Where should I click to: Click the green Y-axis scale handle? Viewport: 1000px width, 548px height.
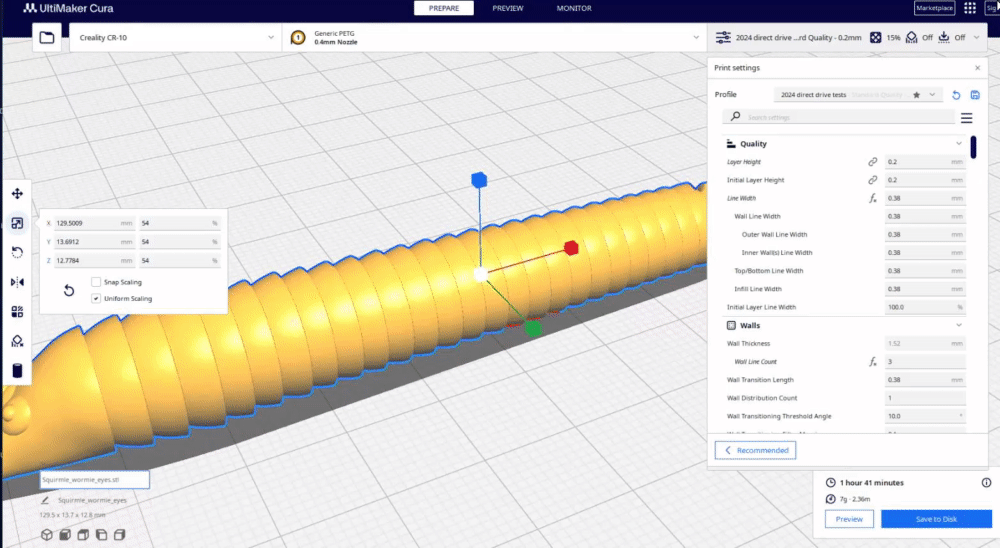click(533, 329)
